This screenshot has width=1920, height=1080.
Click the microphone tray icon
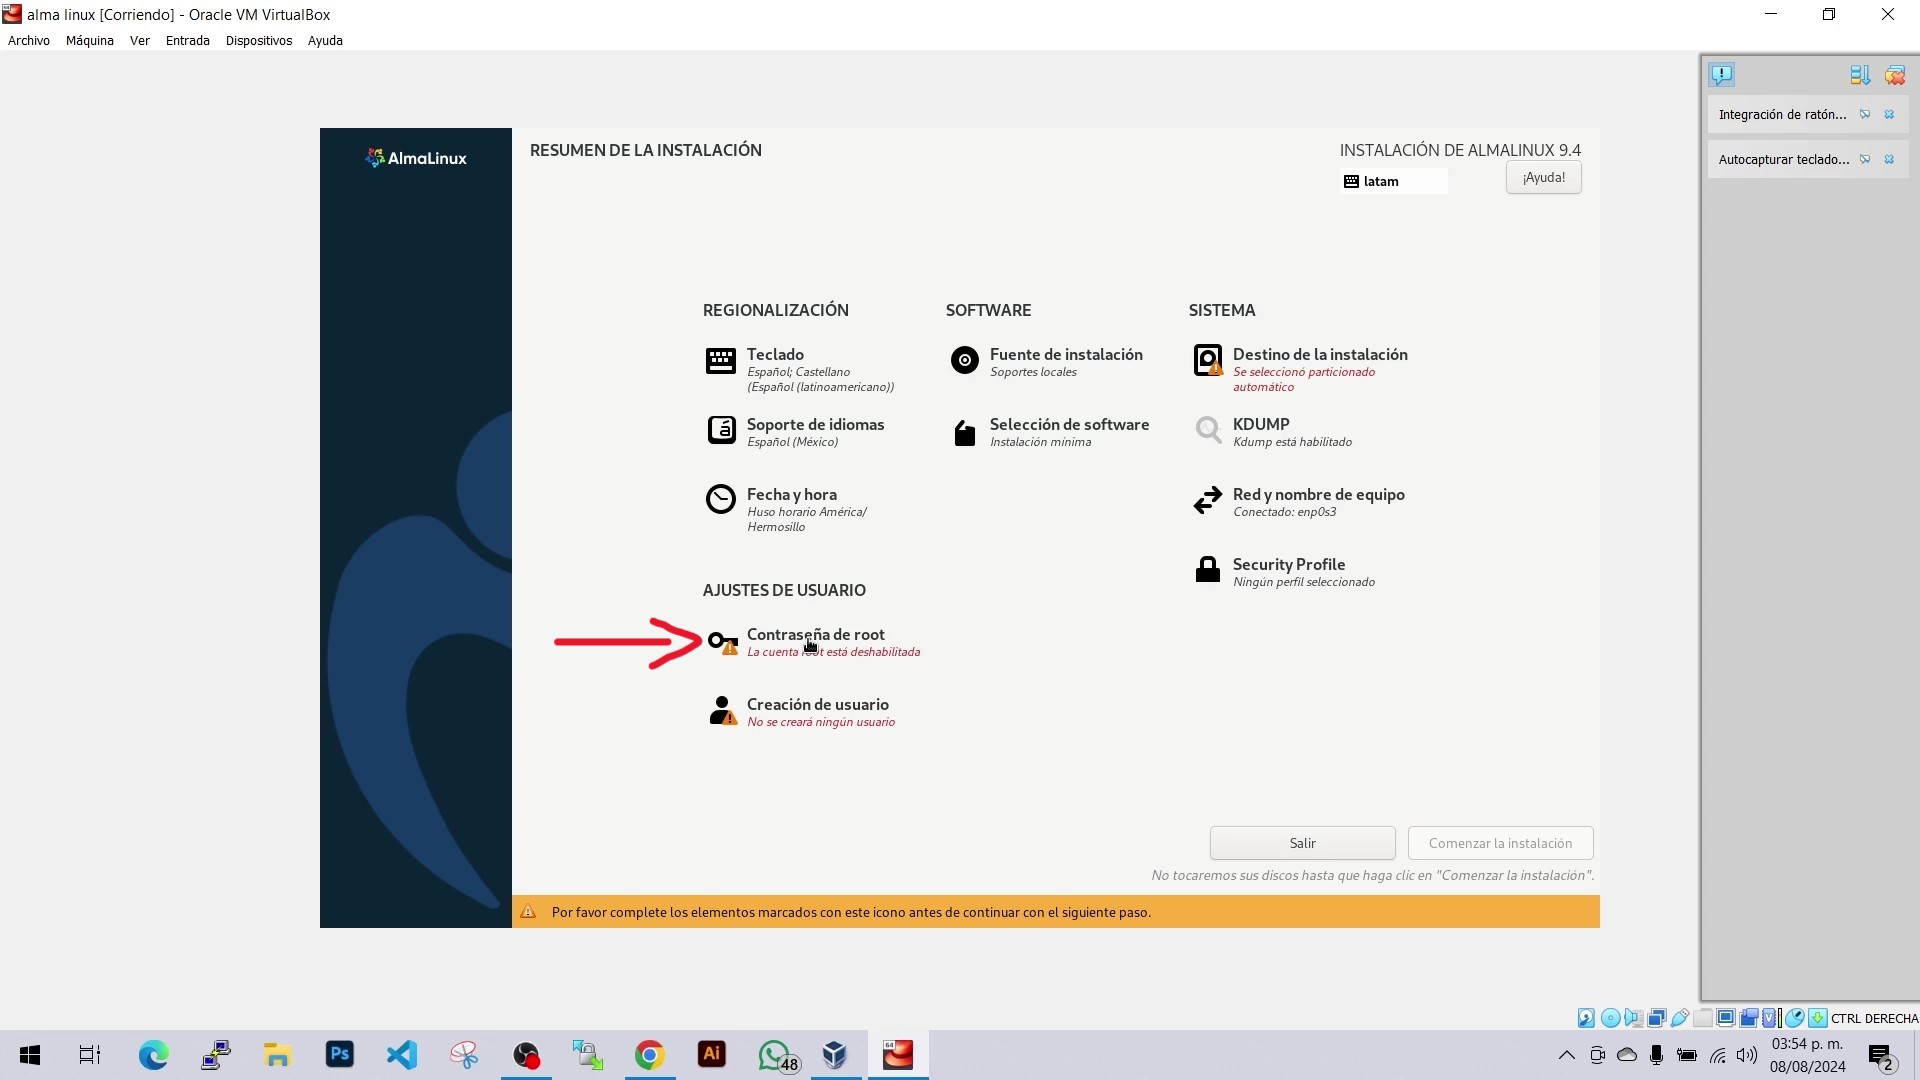tap(1657, 1055)
